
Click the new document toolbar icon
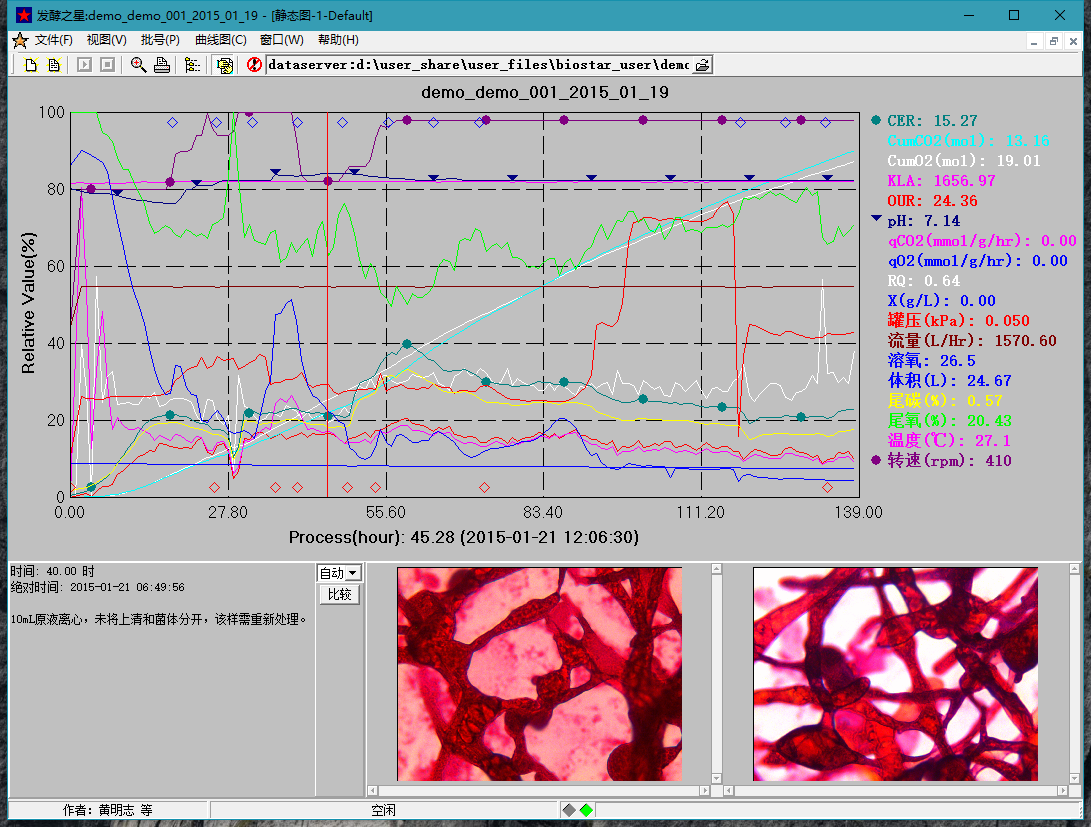pyautogui.click(x=31, y=65)
